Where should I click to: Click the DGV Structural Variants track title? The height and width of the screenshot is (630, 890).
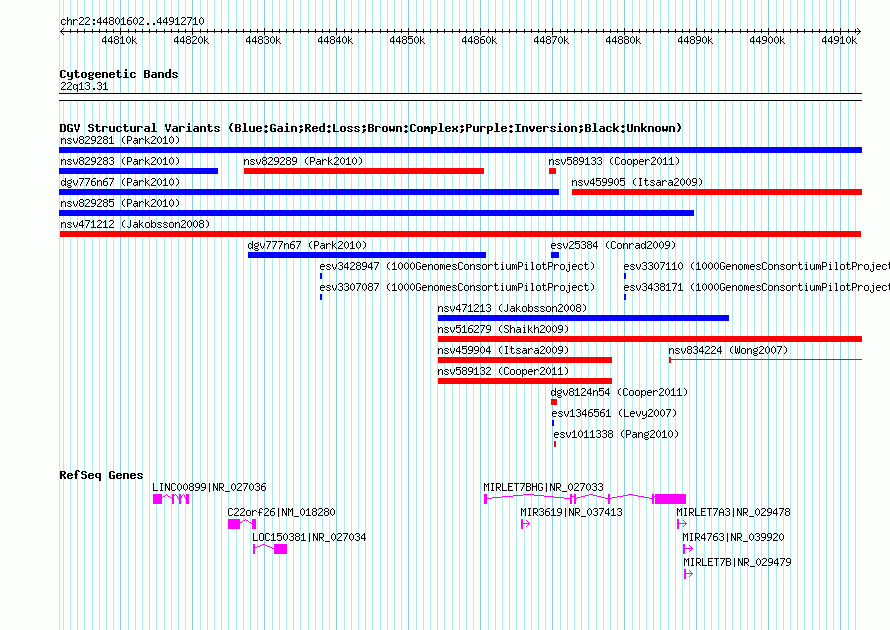pos(370,128)
